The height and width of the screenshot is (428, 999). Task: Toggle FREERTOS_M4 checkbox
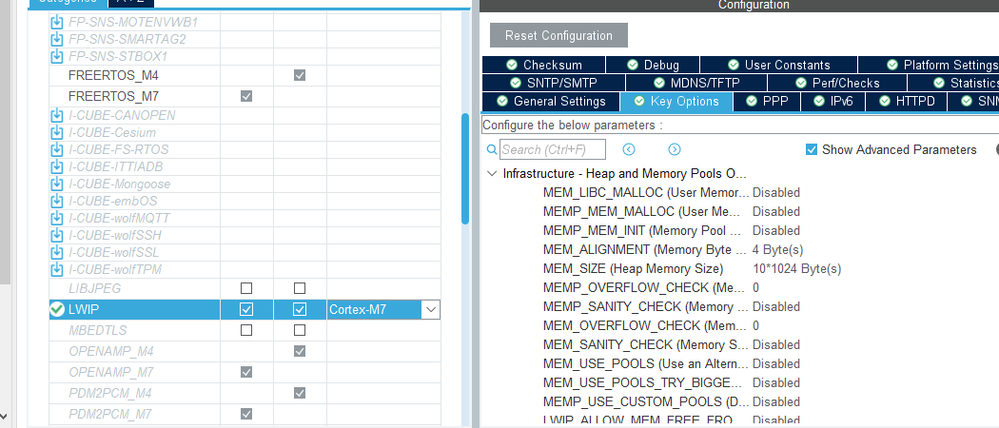pos(299,76)
